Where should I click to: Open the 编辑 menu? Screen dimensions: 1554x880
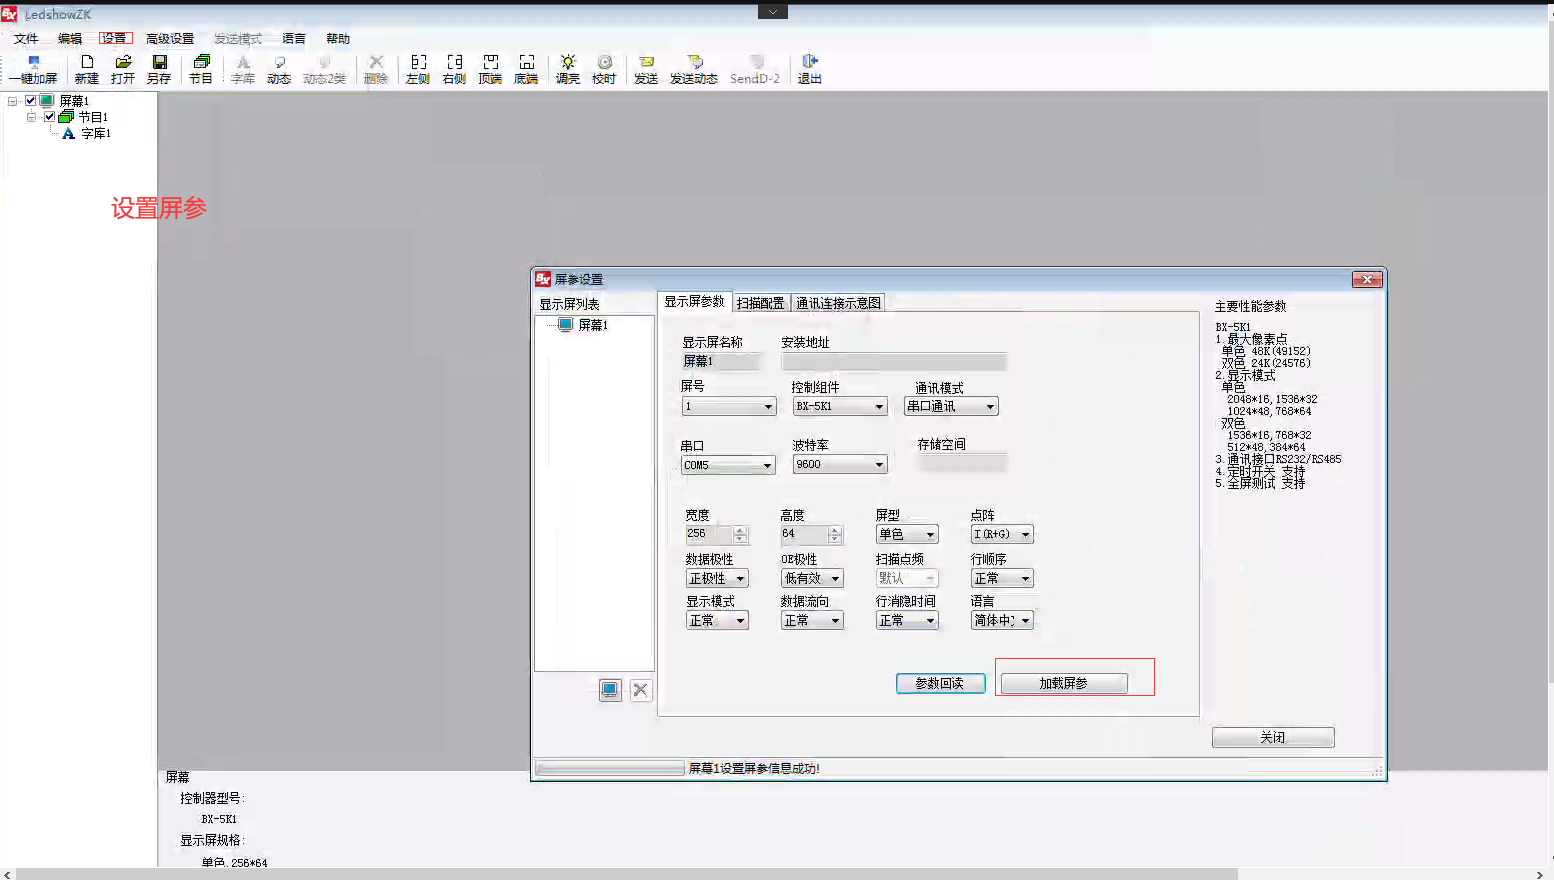[x=70, y=39]
